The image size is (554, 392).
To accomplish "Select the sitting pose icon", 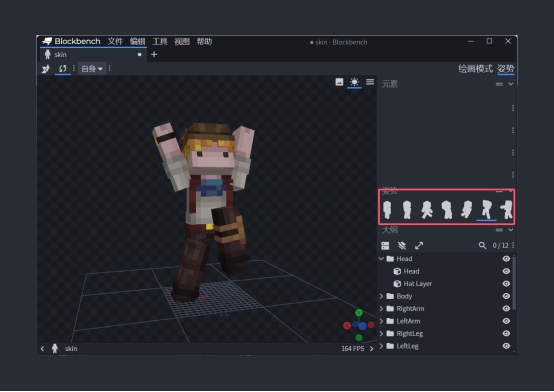I will 467,210.
